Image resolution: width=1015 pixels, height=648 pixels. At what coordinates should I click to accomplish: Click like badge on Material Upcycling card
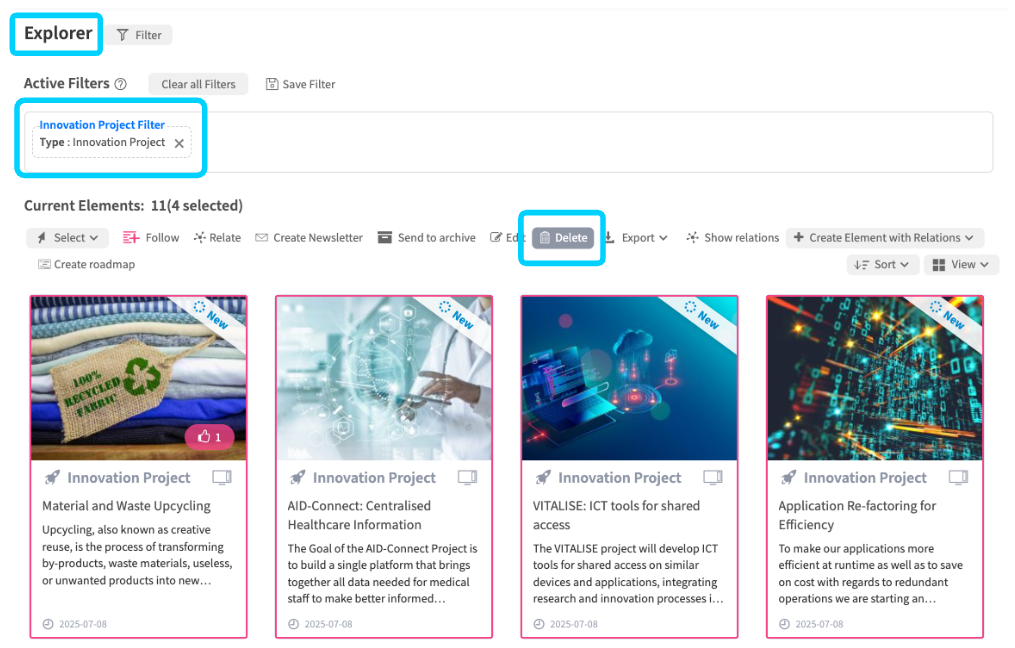click(210, 437)
